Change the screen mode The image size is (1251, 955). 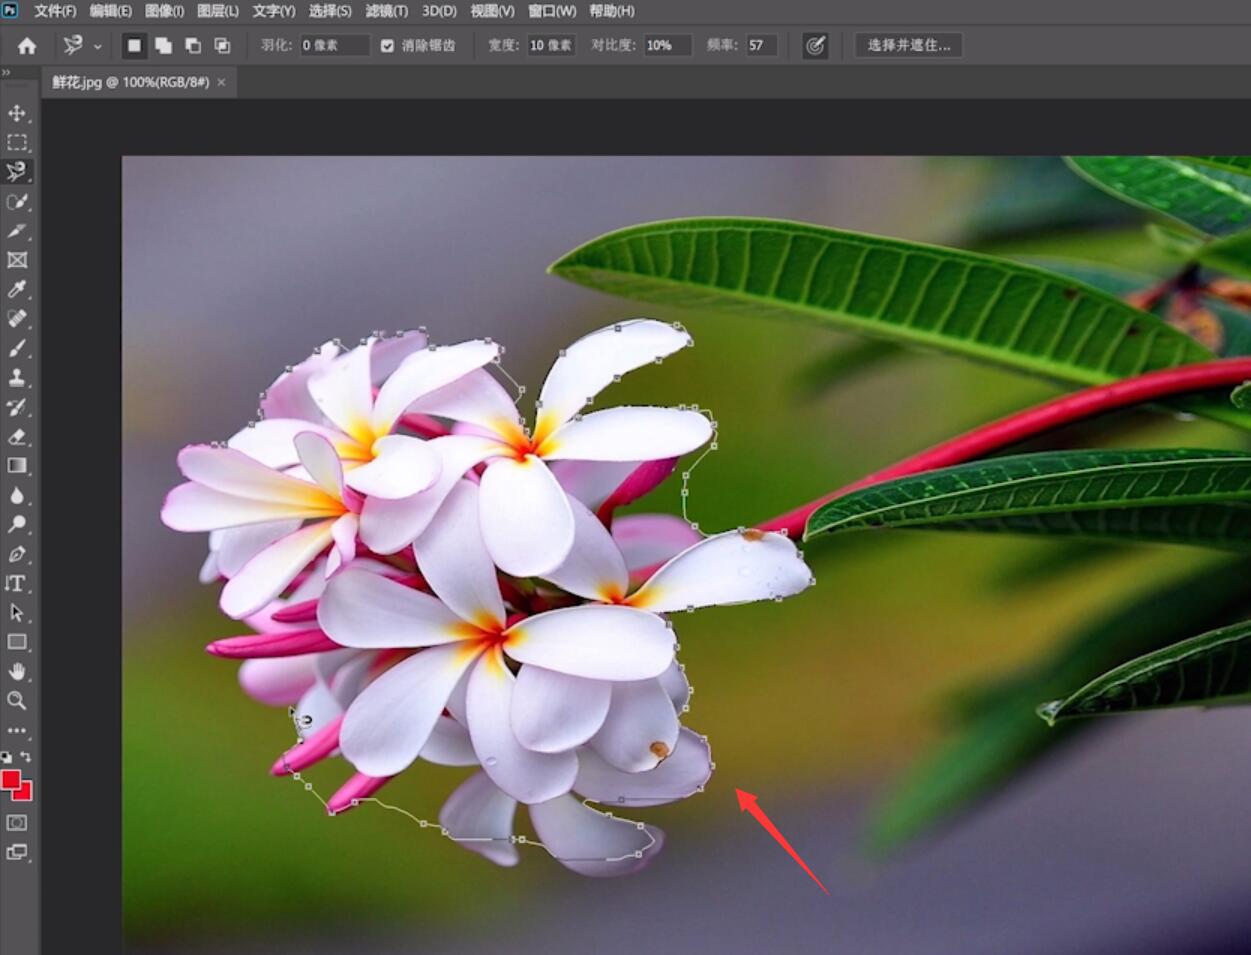click(17, 853)
